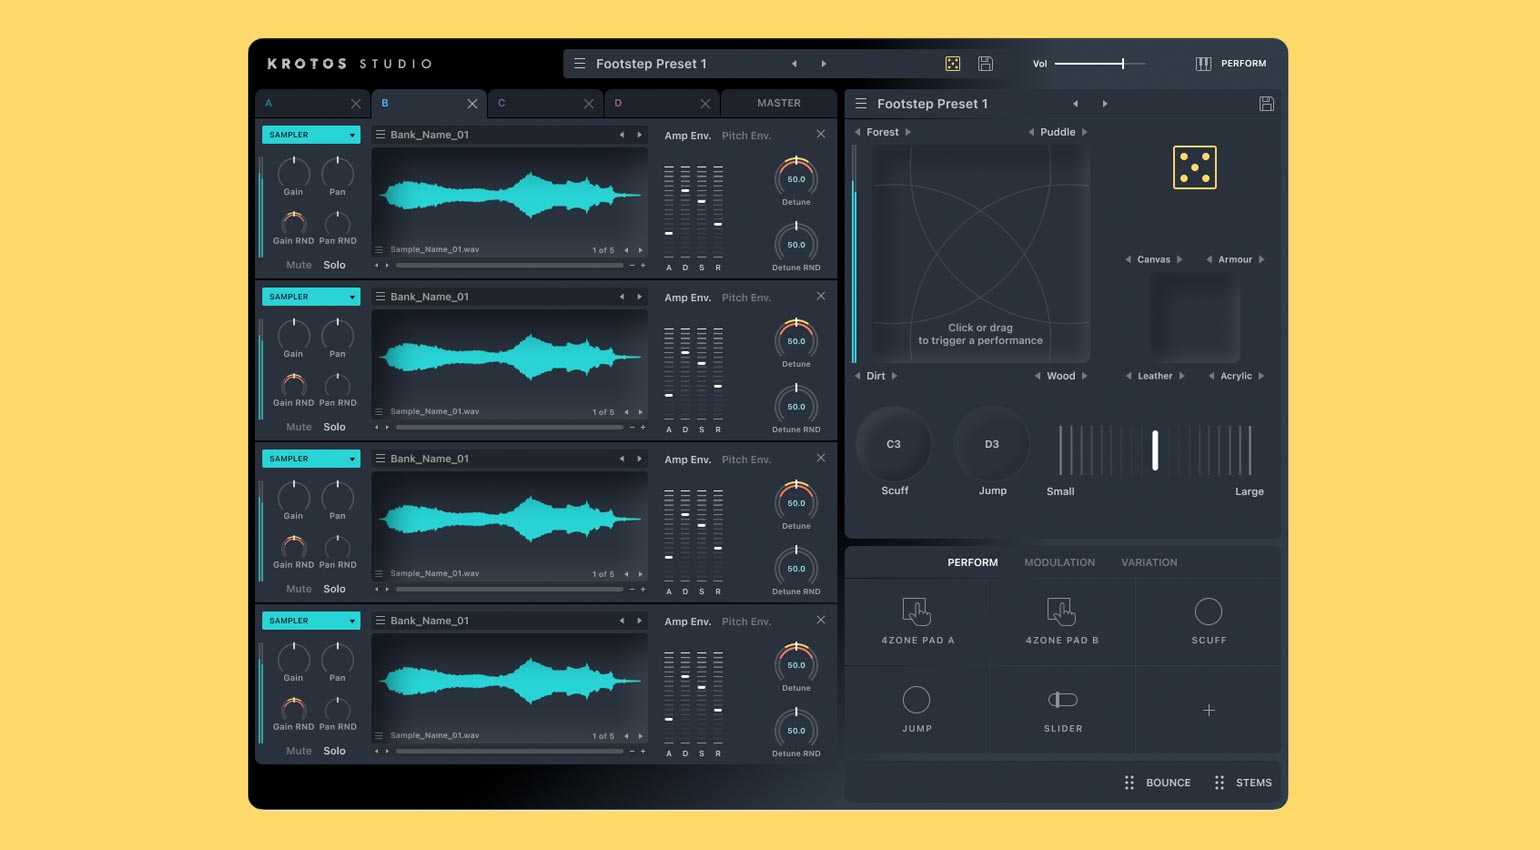The width and height of the screenshot is (1540, 850).
Task: Open bank menu icon in third sampler row
Action: (x=380, y=459)
